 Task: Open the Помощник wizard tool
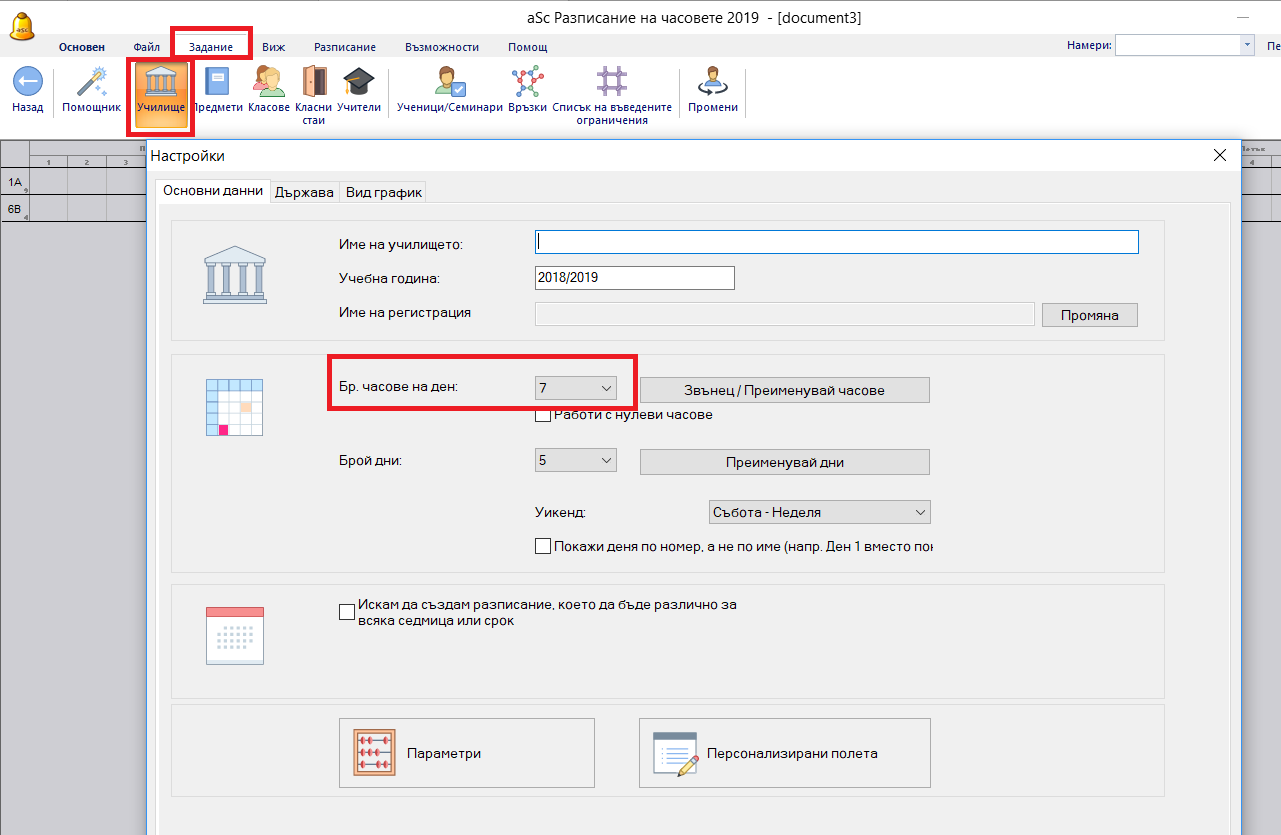pos(91,82)
